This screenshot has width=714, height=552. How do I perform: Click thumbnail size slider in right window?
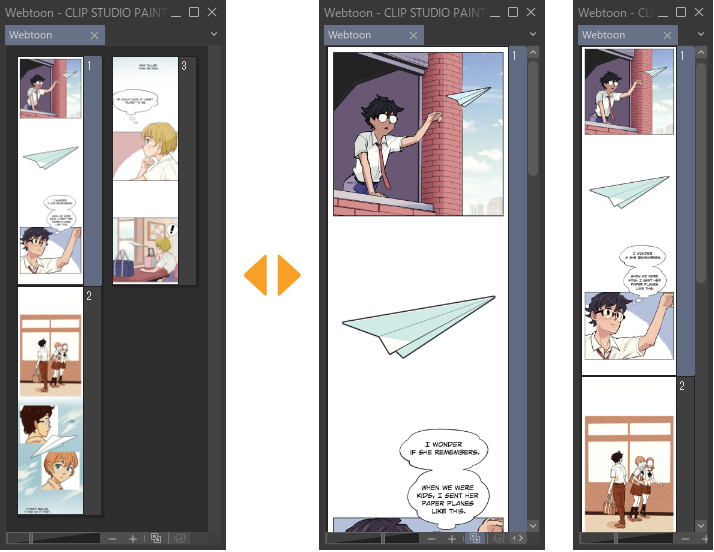[x=626, y=539]
